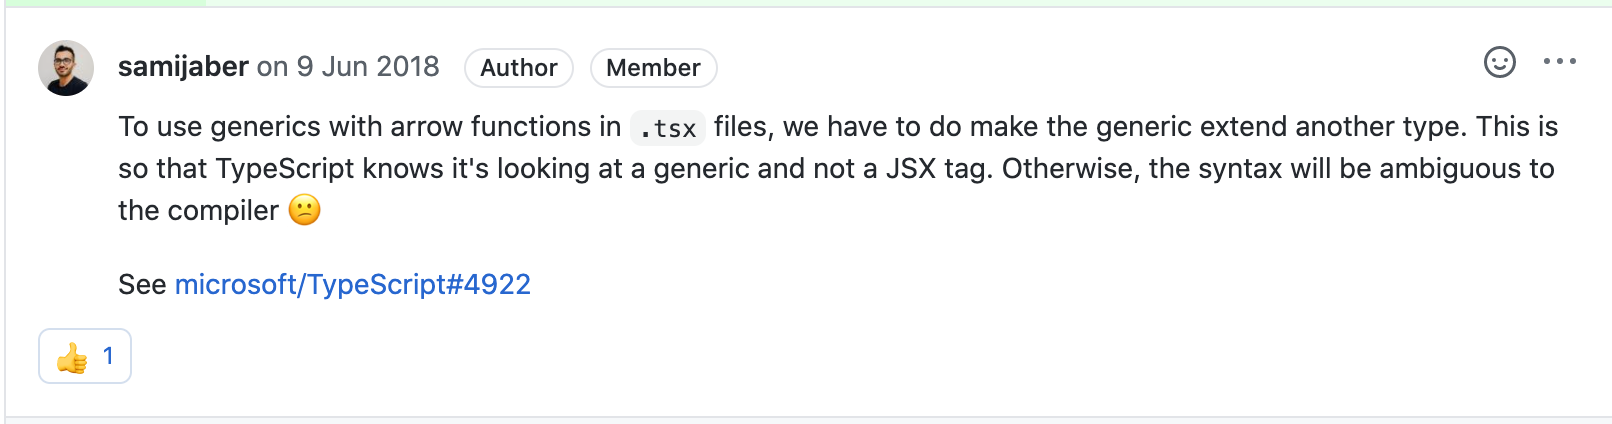Click the reaction count number 1
The height and width of the screenshot is (424, 1612).
pyautogui.click(x=108, y=356)
